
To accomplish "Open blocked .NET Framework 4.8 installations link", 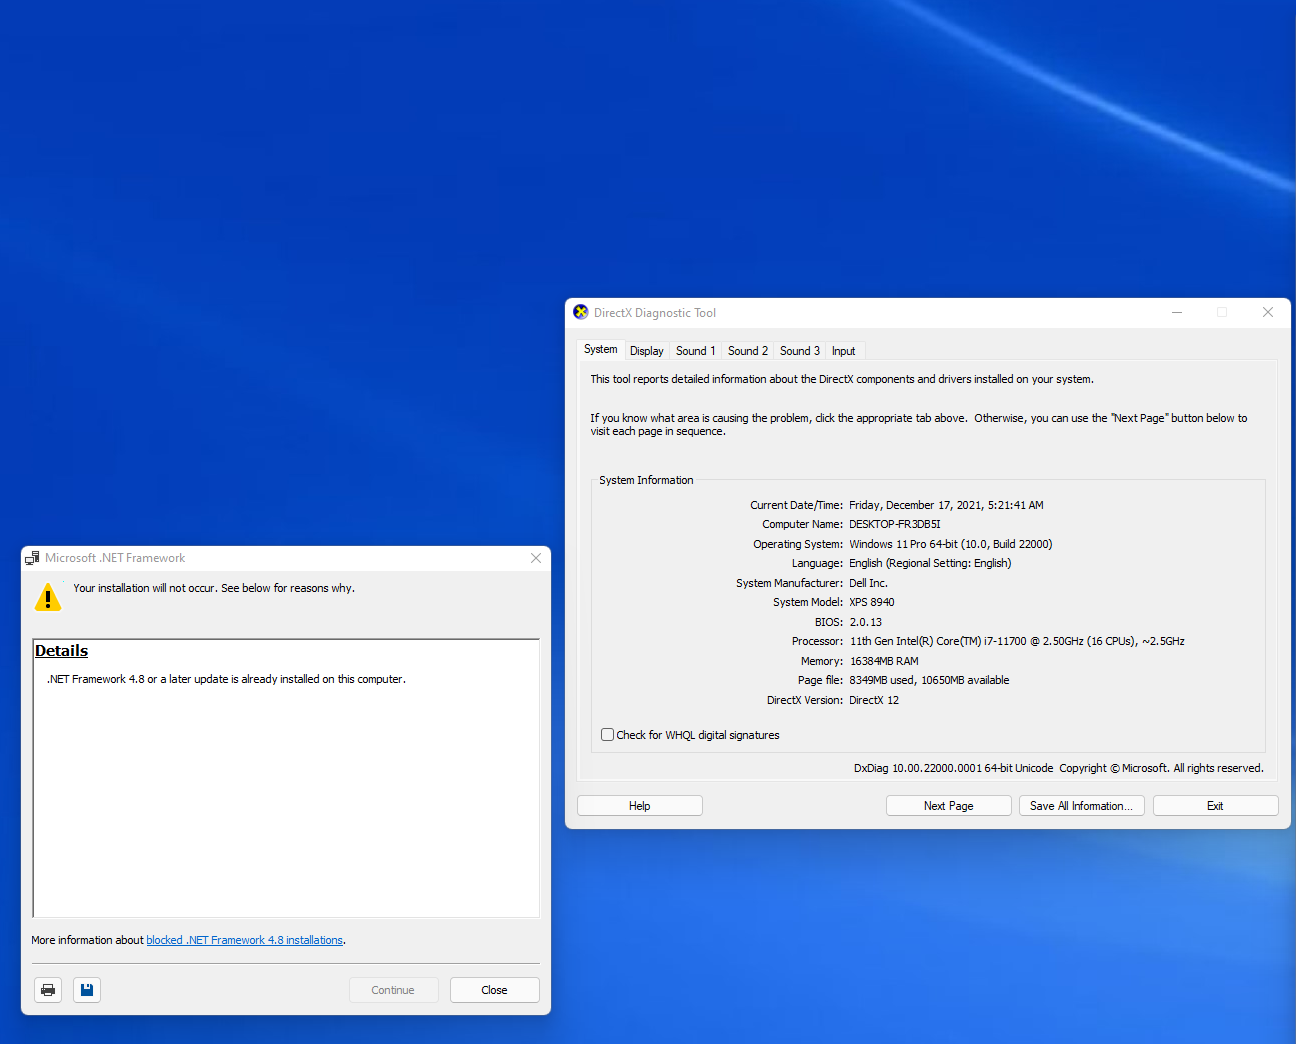I will coord(245,940).
